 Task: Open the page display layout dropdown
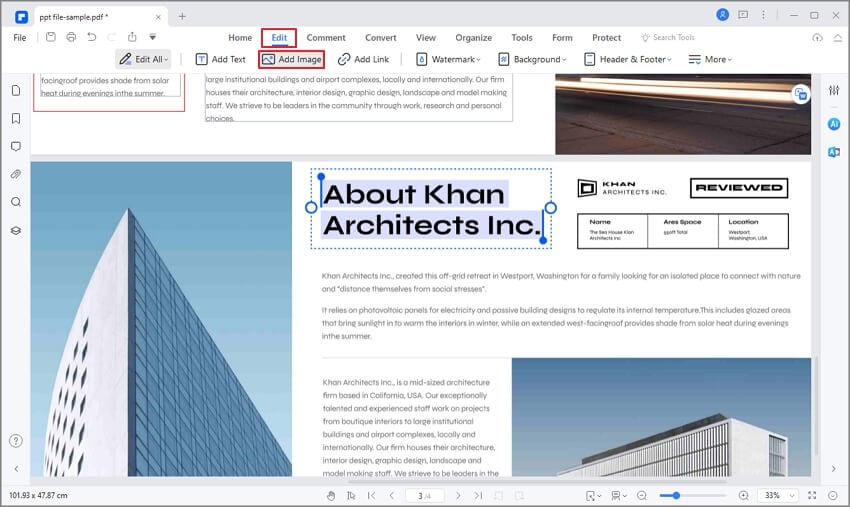[619, 496]
